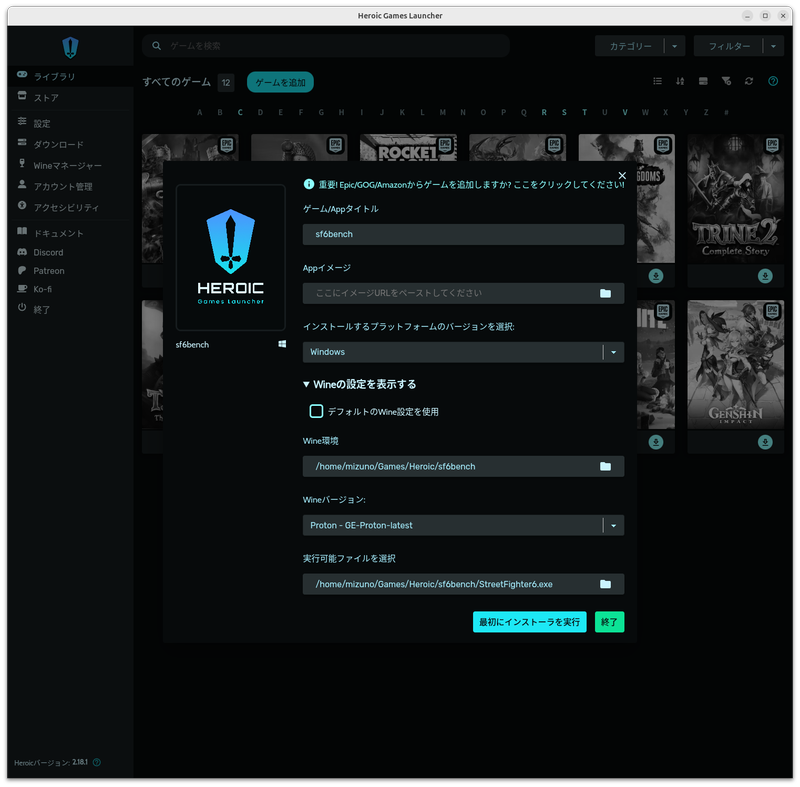Click the Heroic logo preview image
This screenshot has width=800, height=787.
point(231,258)
